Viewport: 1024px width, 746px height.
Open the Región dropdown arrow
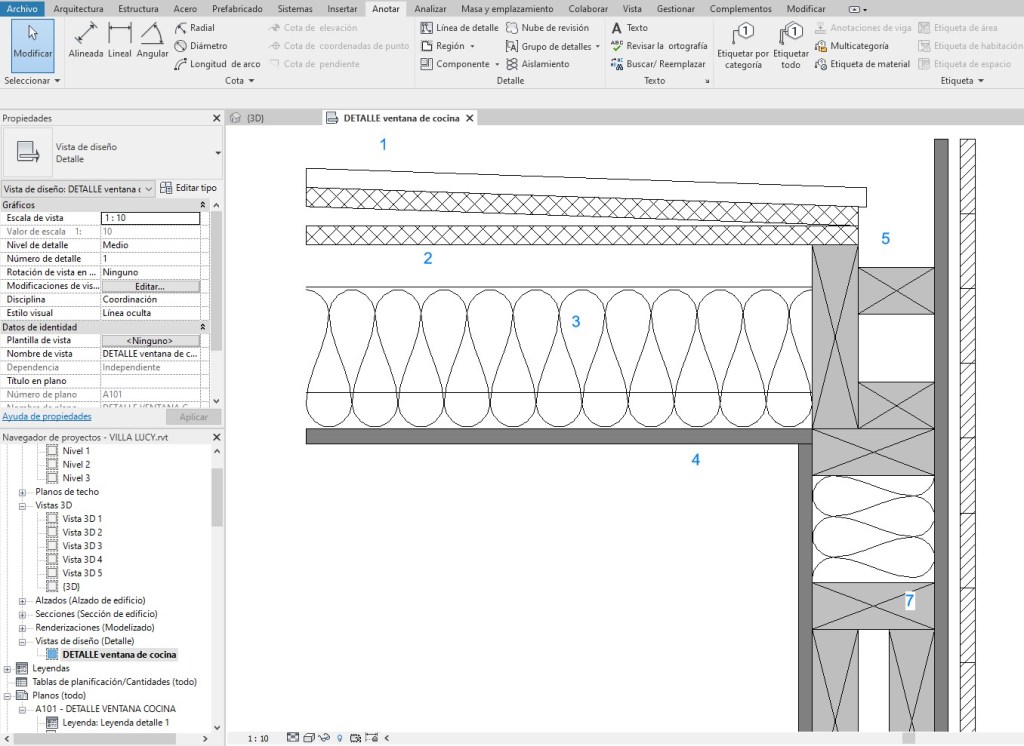(x=472, y=46)
